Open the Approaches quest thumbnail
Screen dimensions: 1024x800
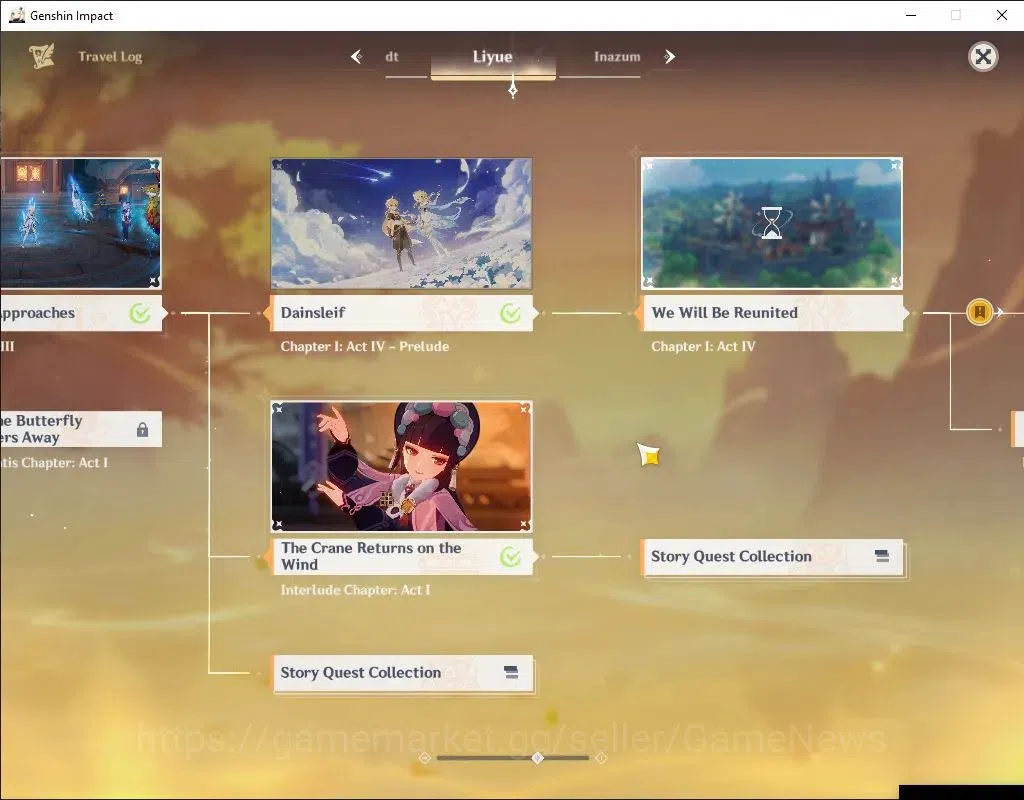[x=80, y=223]
